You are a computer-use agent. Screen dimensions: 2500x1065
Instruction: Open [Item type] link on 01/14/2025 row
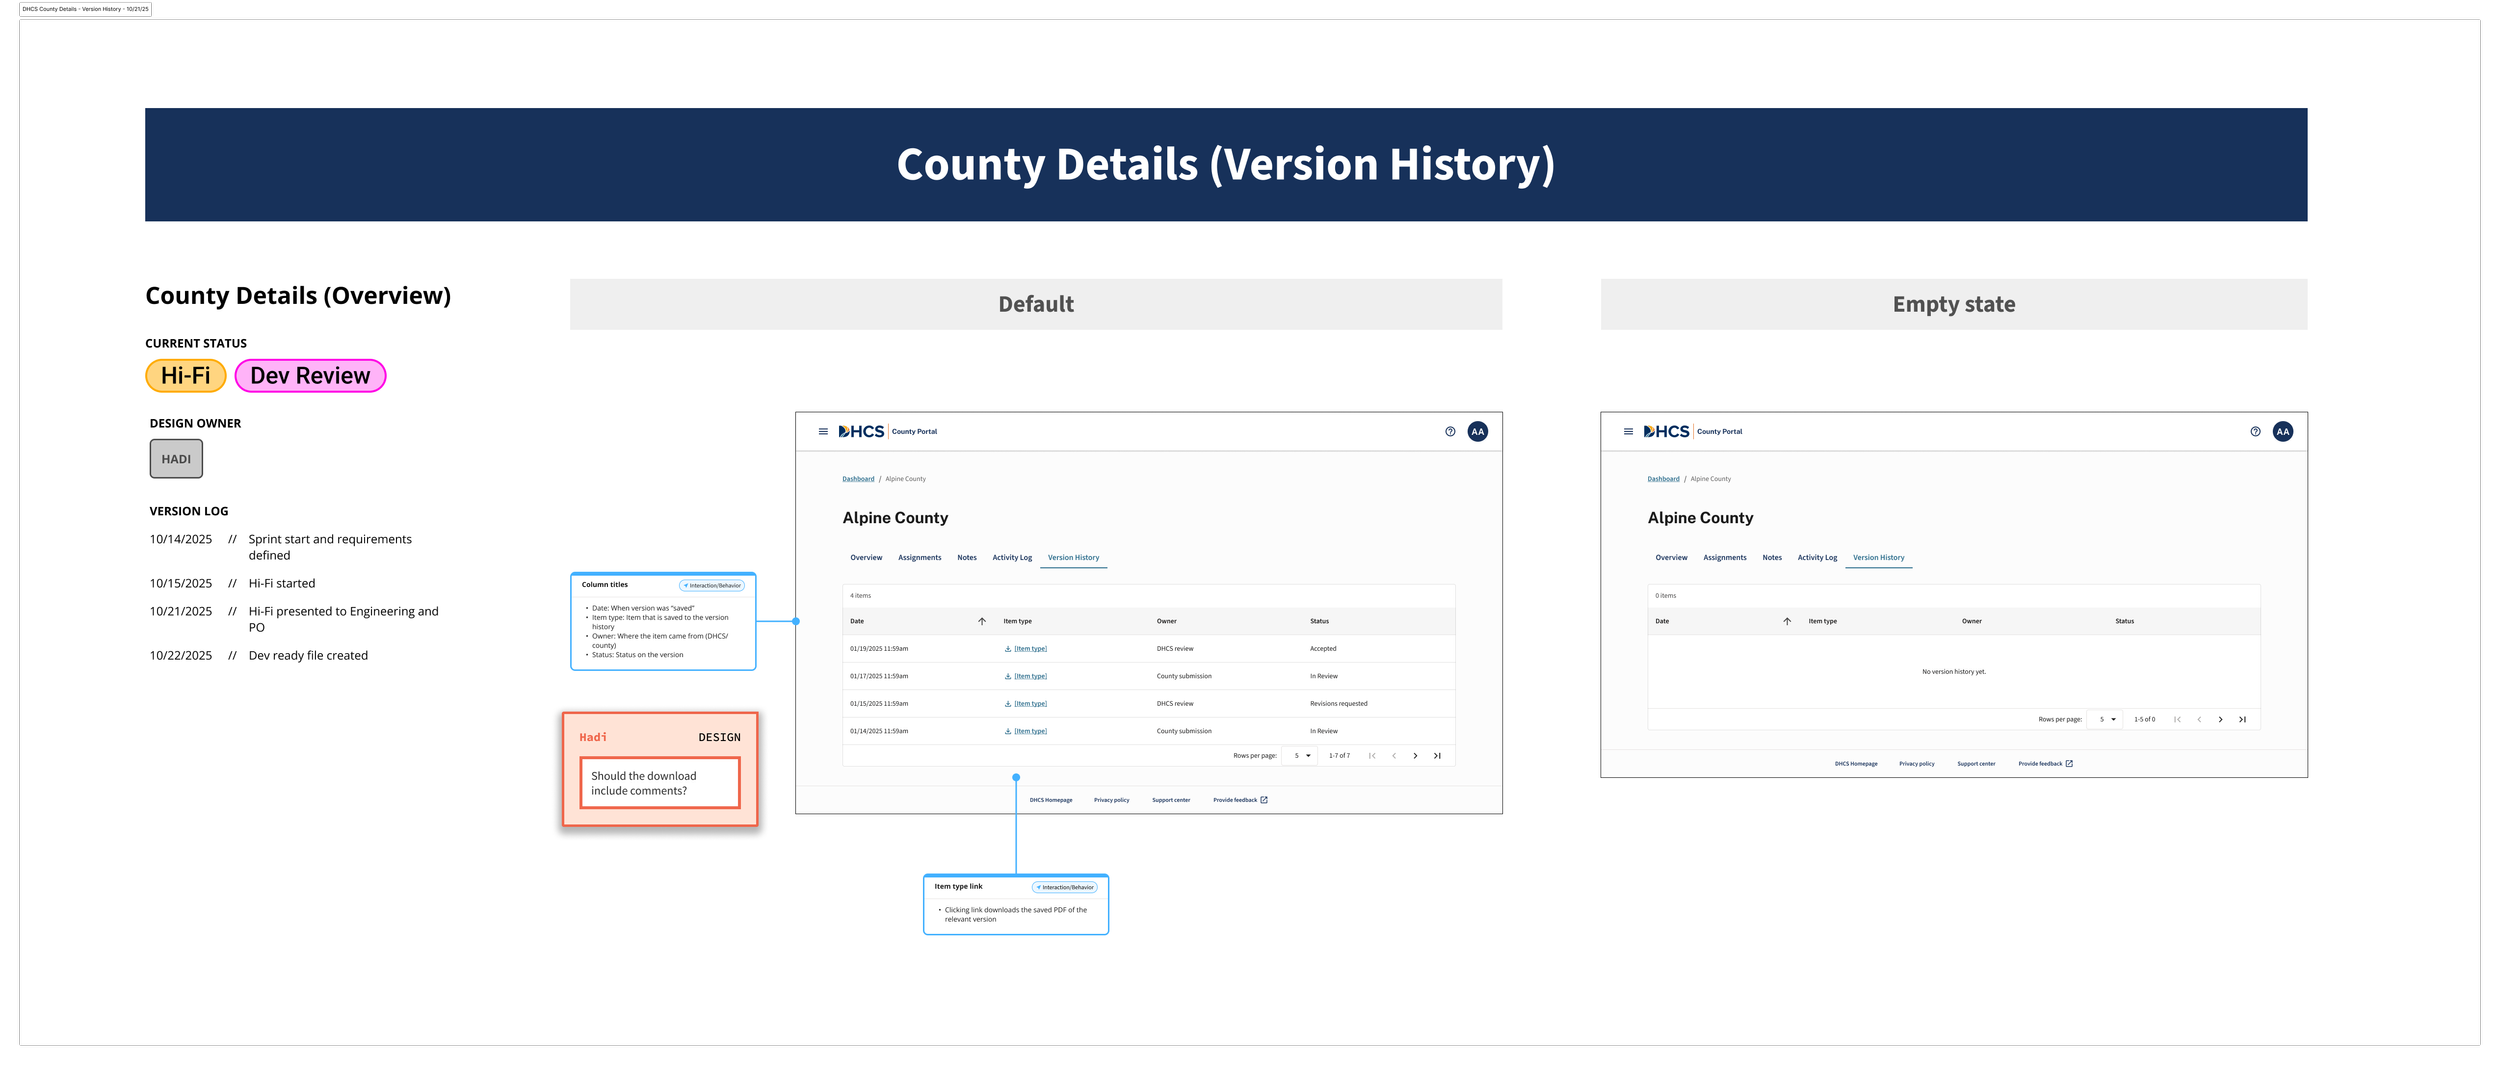[x=1030, y=732]
